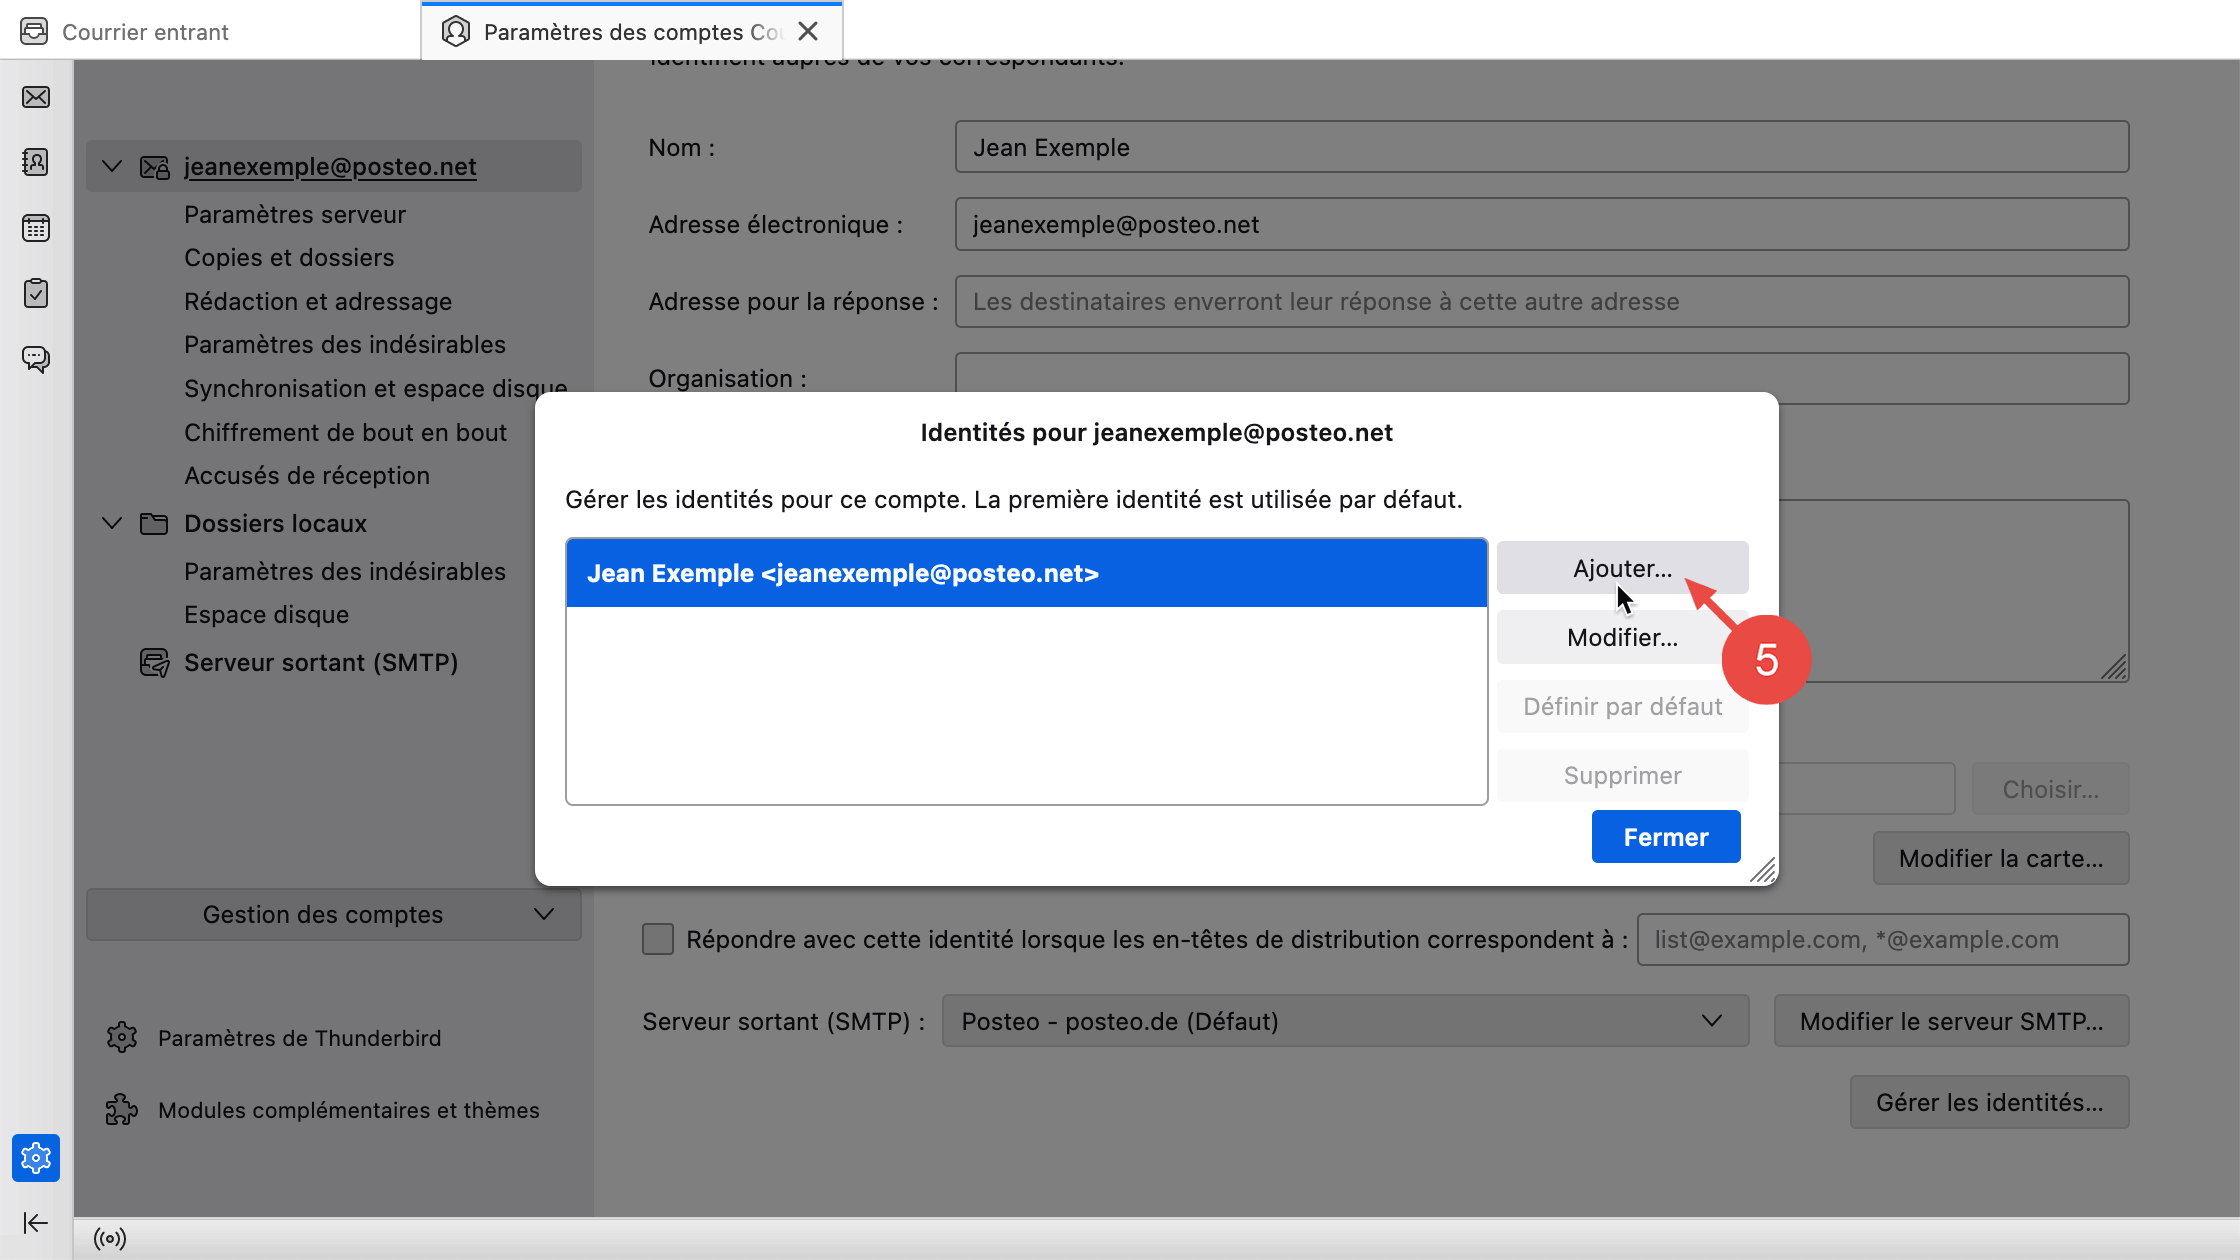Switch to the Courrier entrant tab
The image size is (2240, 1260).
pos(146,32)
